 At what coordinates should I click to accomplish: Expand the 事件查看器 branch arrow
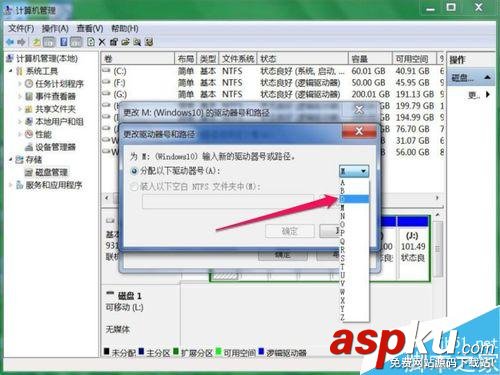20,96
